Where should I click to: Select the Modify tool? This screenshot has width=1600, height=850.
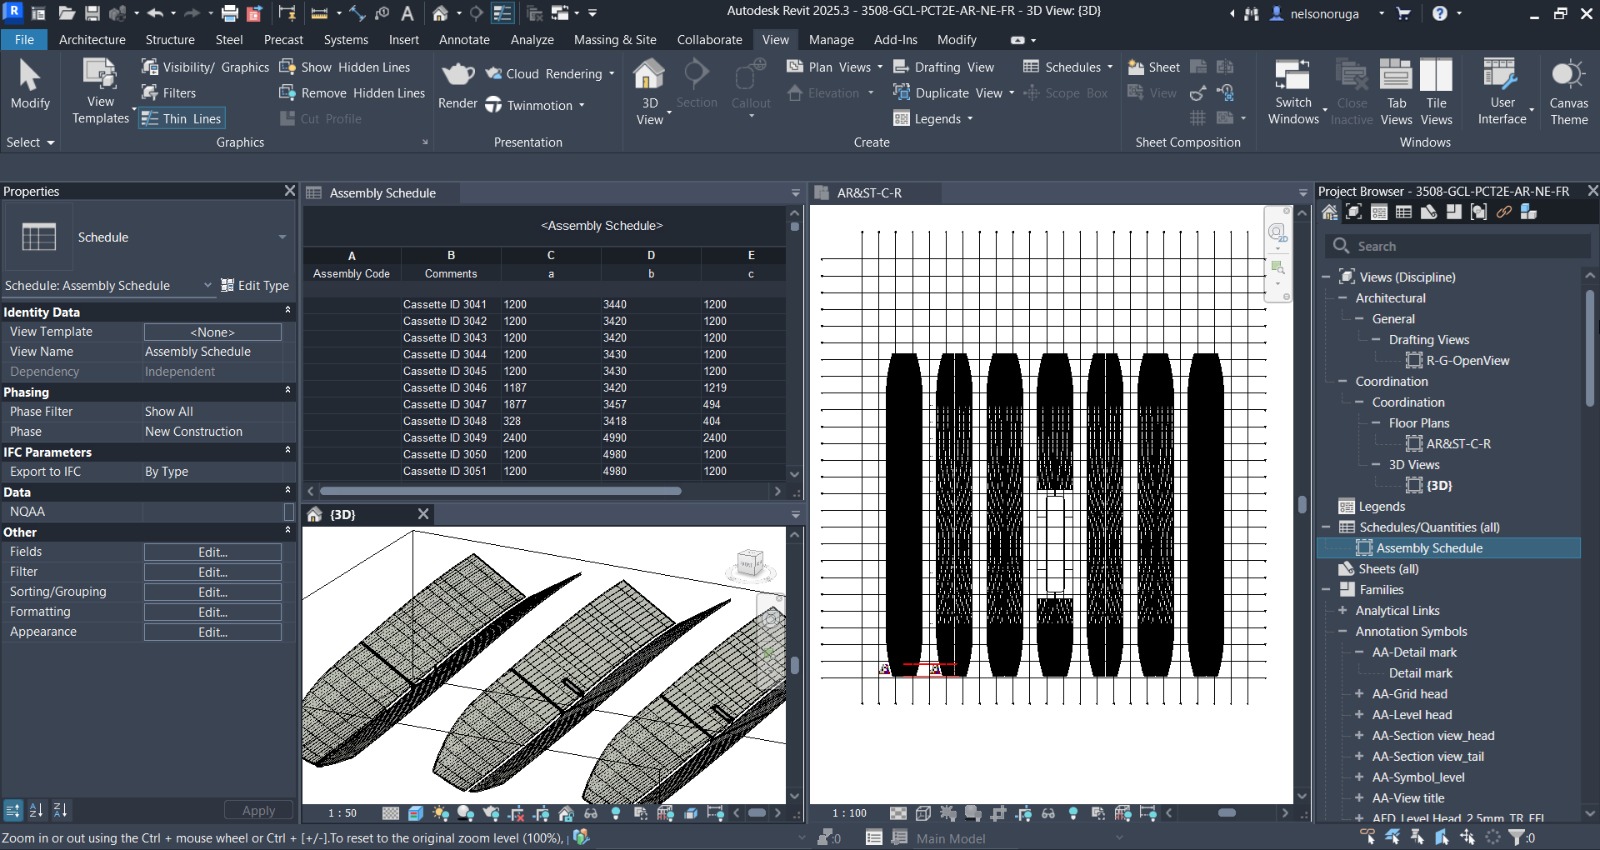[x=30, y=85]
